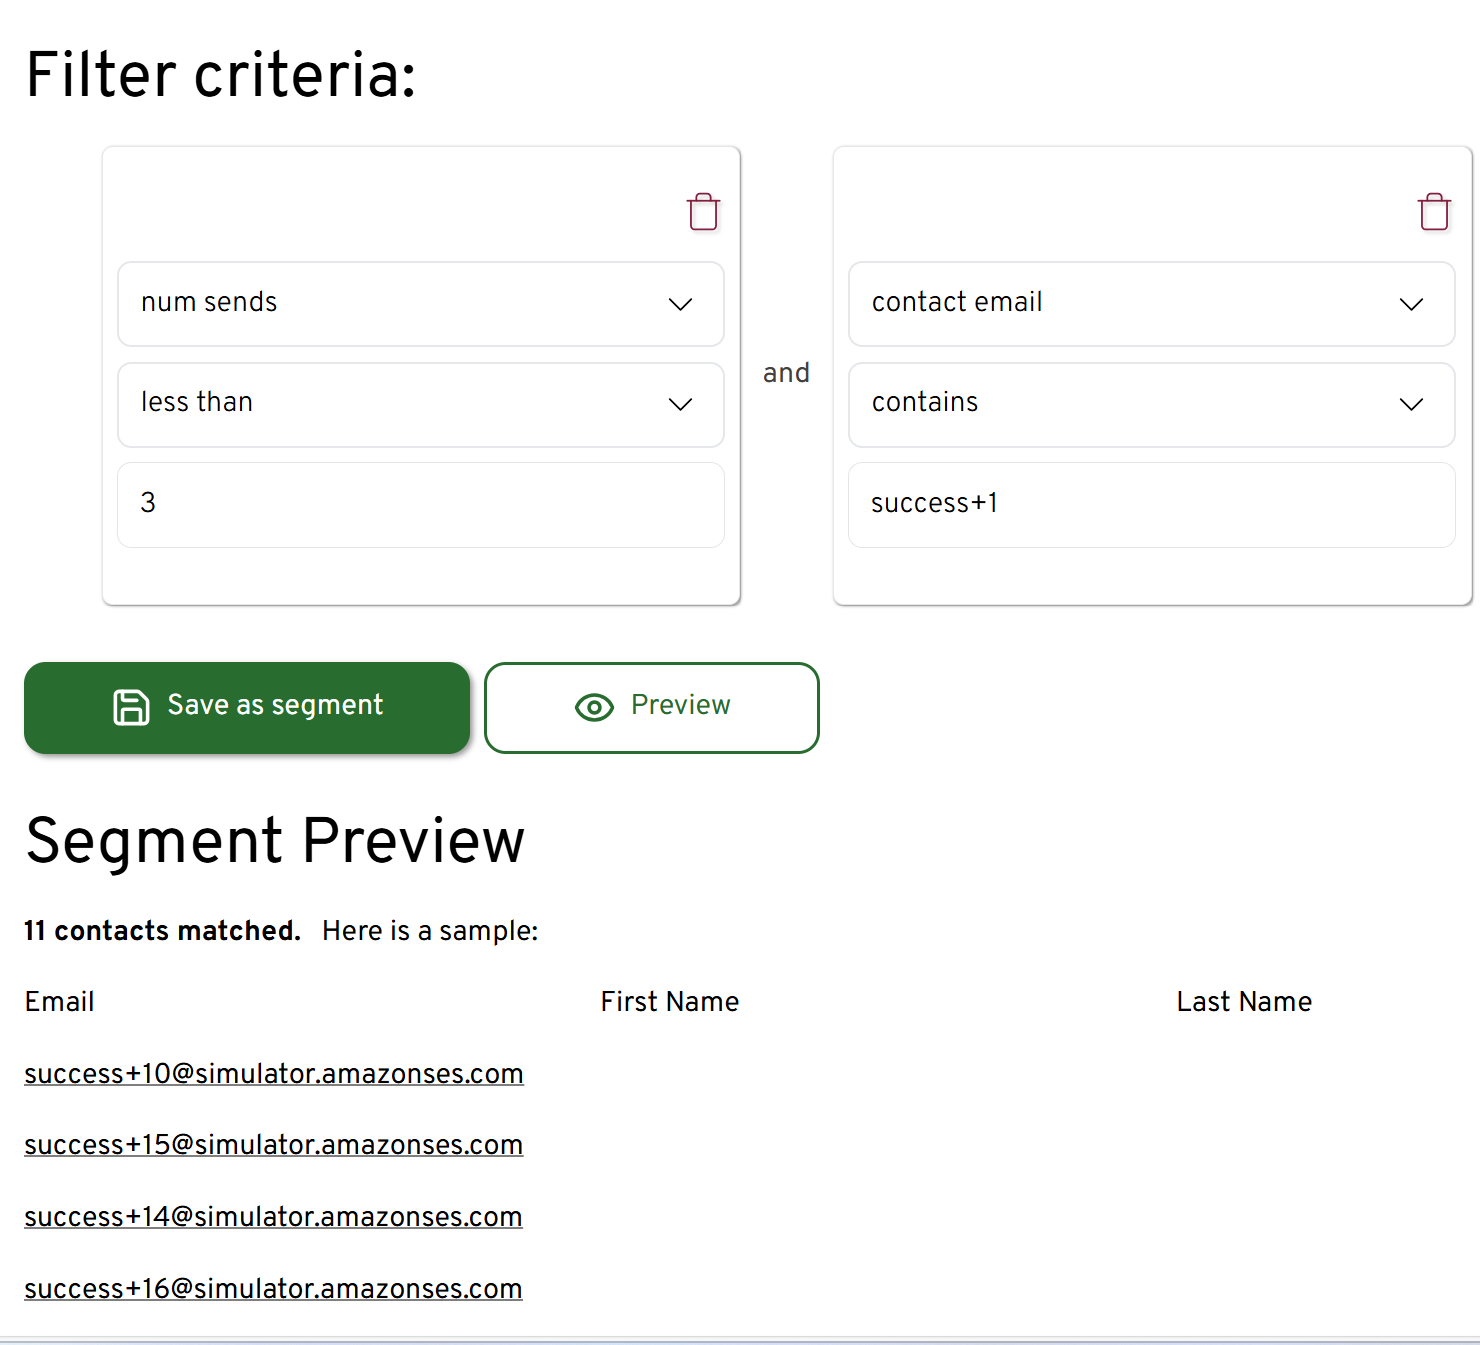Open the success+16@simulator.amazonses.com contact link
The image size is (1480, 1345).
(274, 1289)
